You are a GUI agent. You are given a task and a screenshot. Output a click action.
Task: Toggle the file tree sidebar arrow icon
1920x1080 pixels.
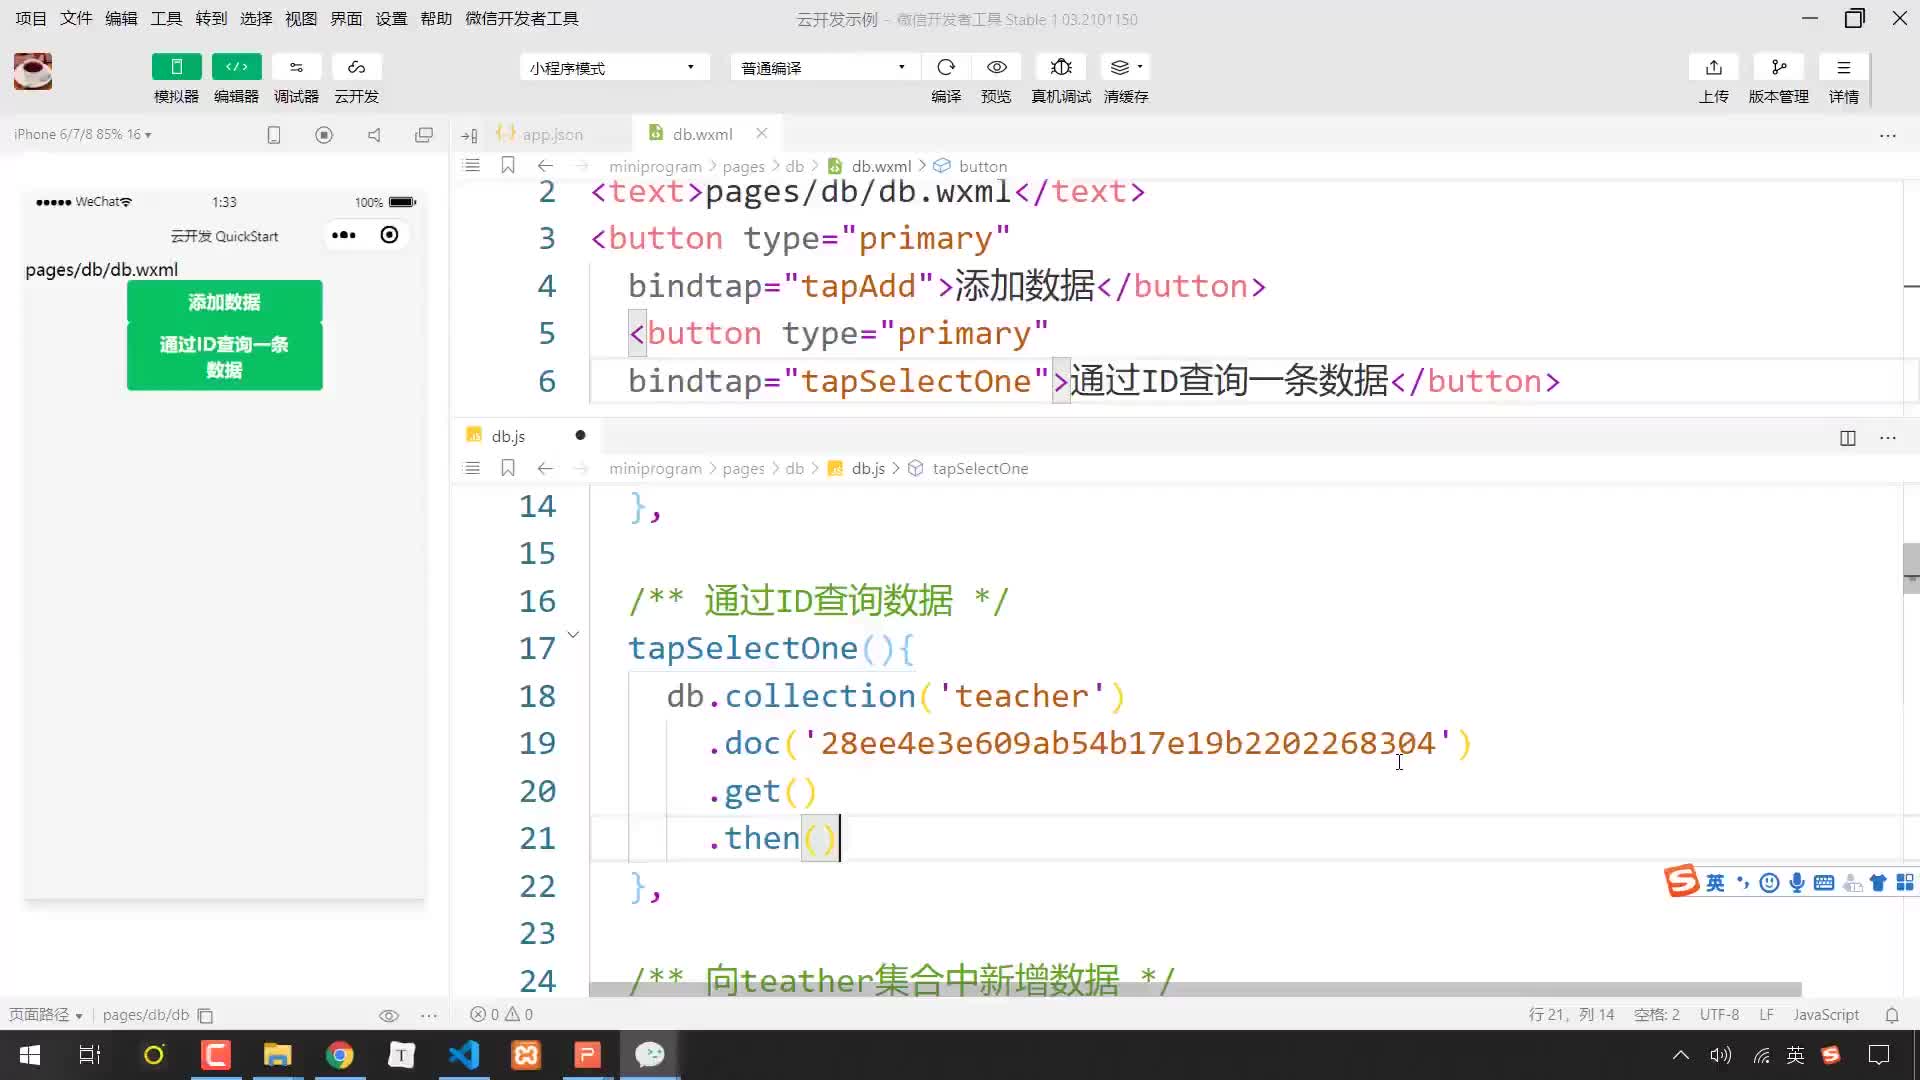pyautogui.click(x=469, y=135)
